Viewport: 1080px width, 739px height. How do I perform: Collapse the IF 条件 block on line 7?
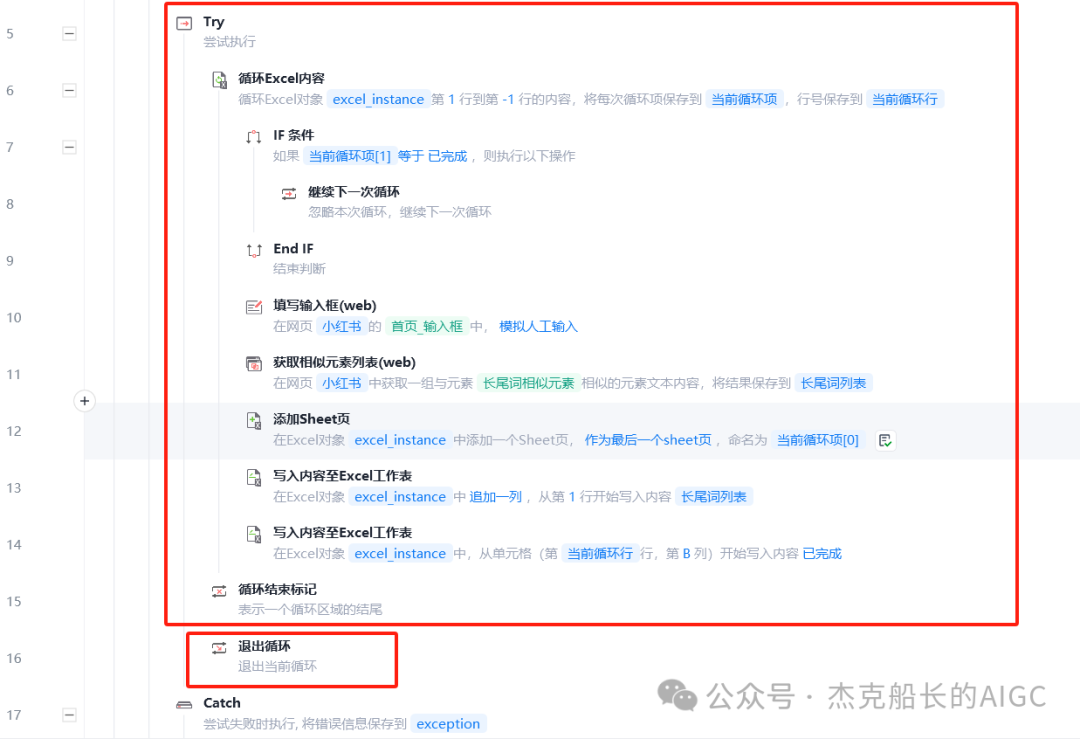69,147
